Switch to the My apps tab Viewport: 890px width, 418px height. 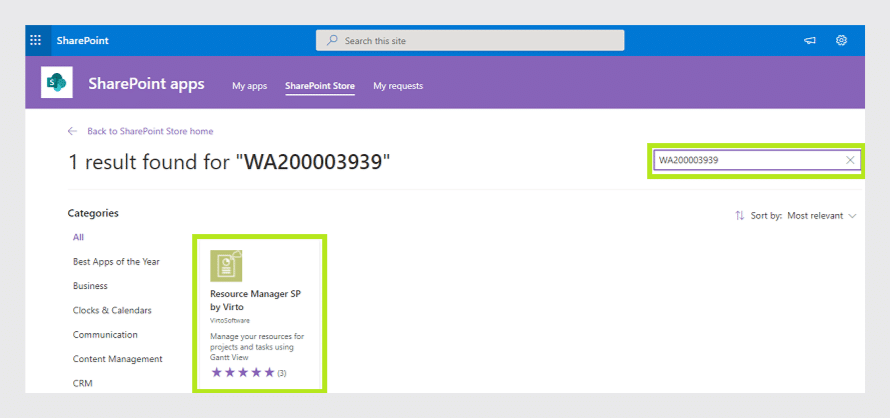(x=249, y=86)
